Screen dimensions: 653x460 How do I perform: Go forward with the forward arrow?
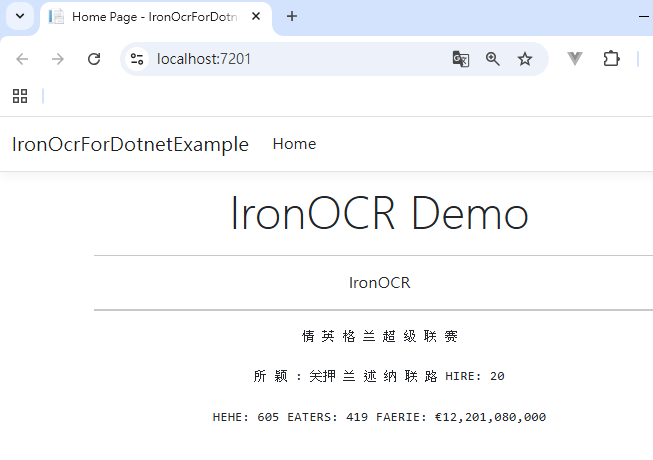point(58,59)
